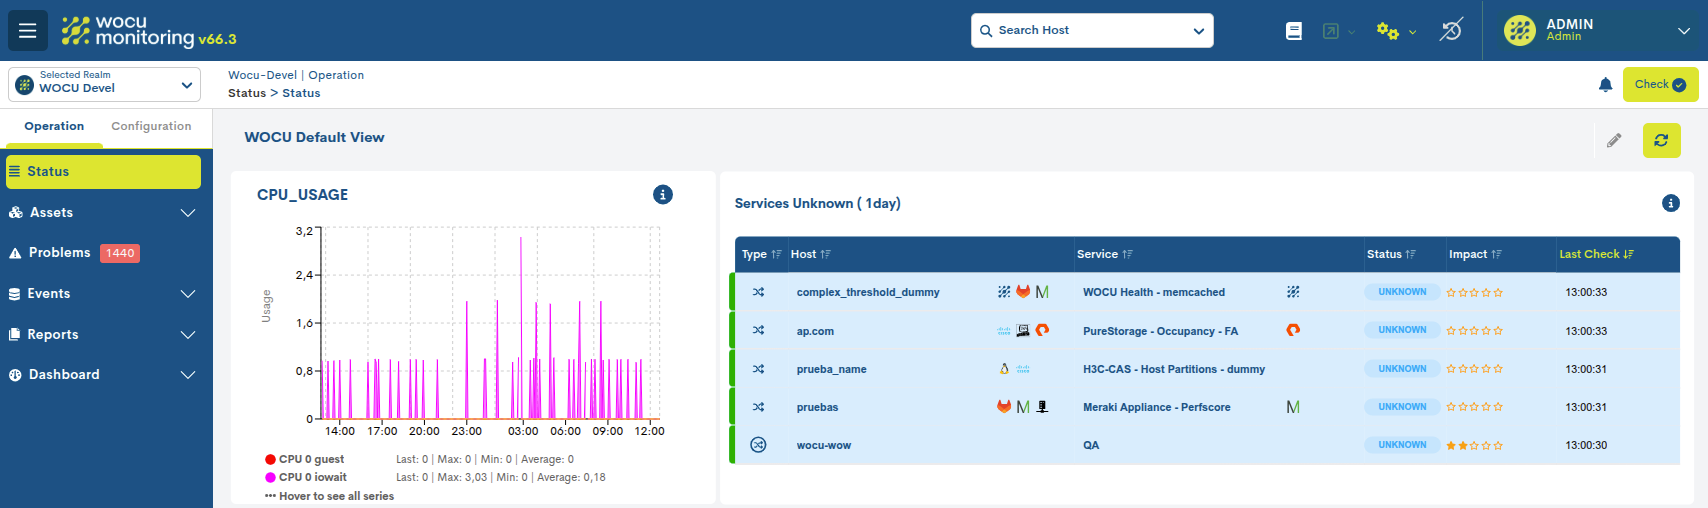The width and height of the screenshot is (1708, 508).
Task: Toggle CPU 0 guest series in legend
Action: point(311,460)
